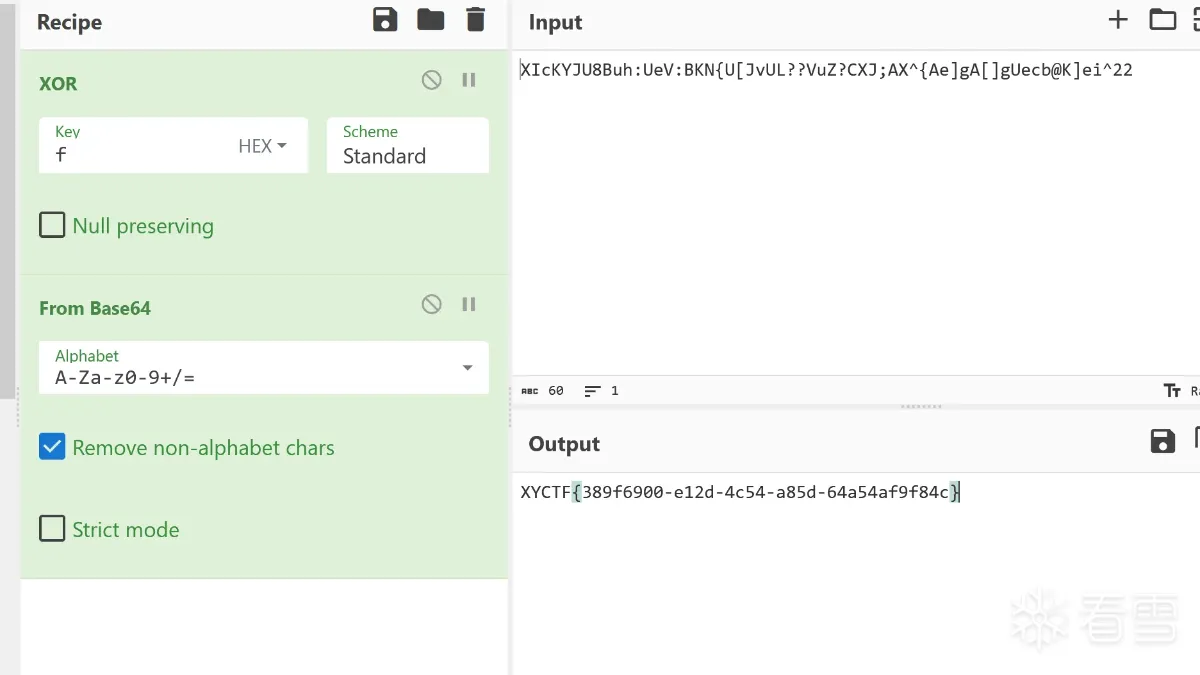The image size is (1200, 675).
Task: Clear recipe with trash icon
Action: pos(476,20)
